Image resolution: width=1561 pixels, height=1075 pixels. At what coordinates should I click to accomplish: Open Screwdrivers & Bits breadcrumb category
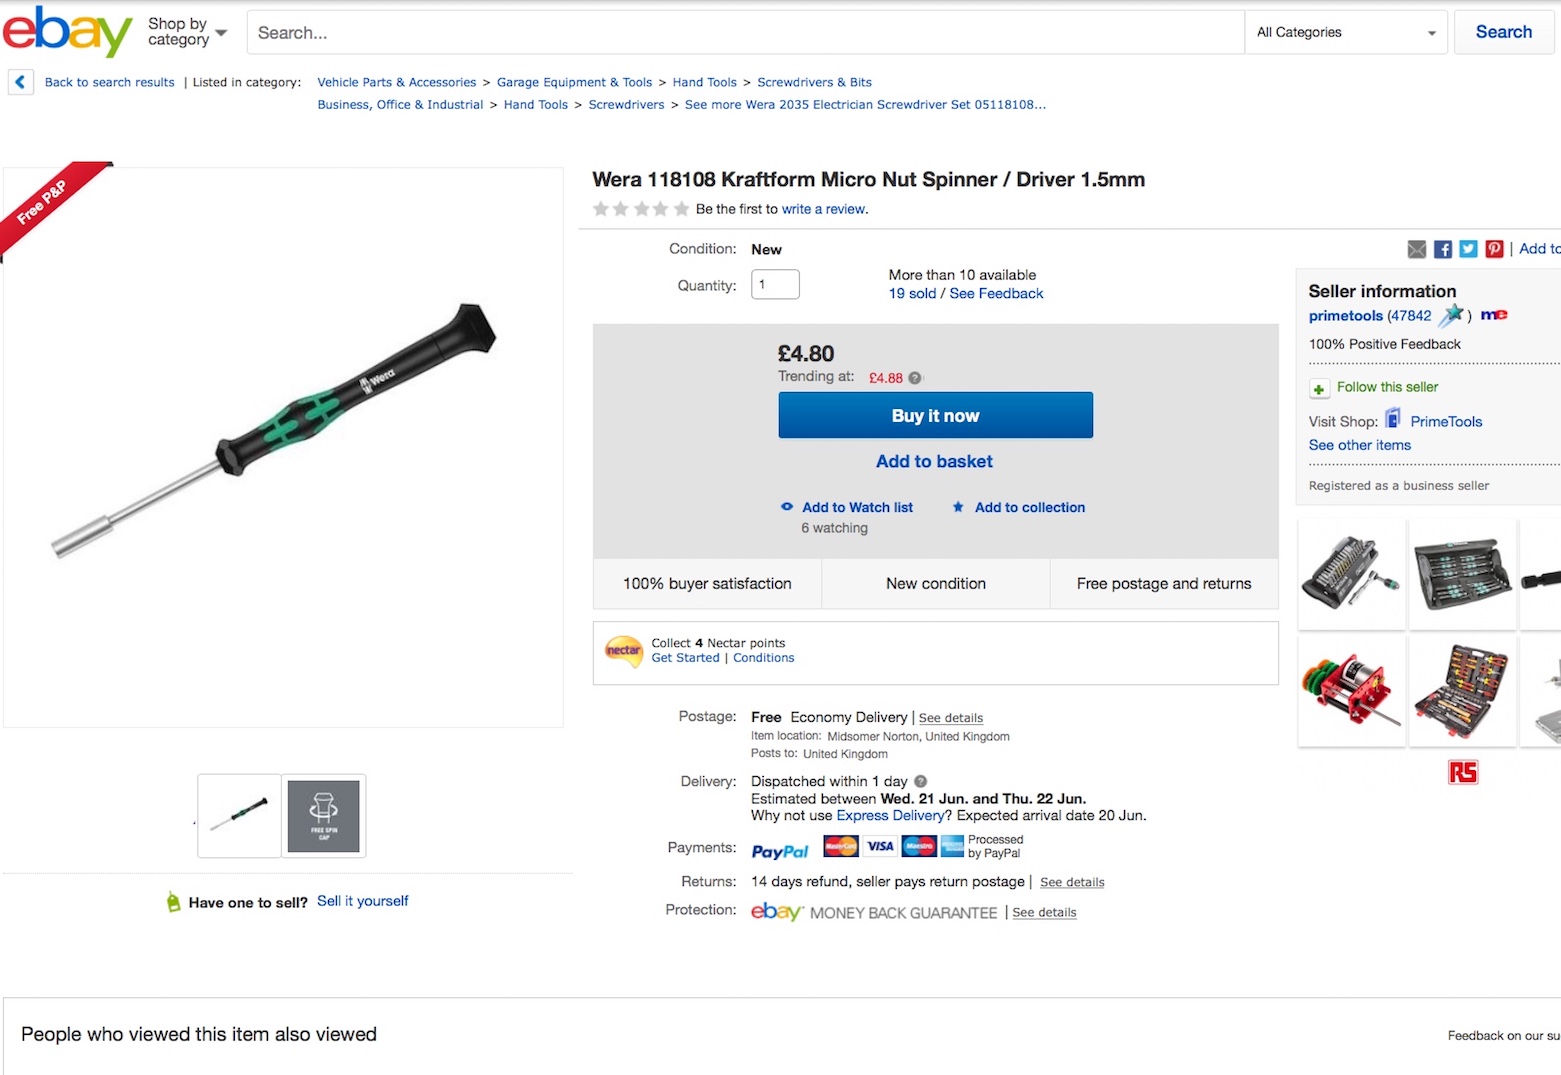pos(814,82)
